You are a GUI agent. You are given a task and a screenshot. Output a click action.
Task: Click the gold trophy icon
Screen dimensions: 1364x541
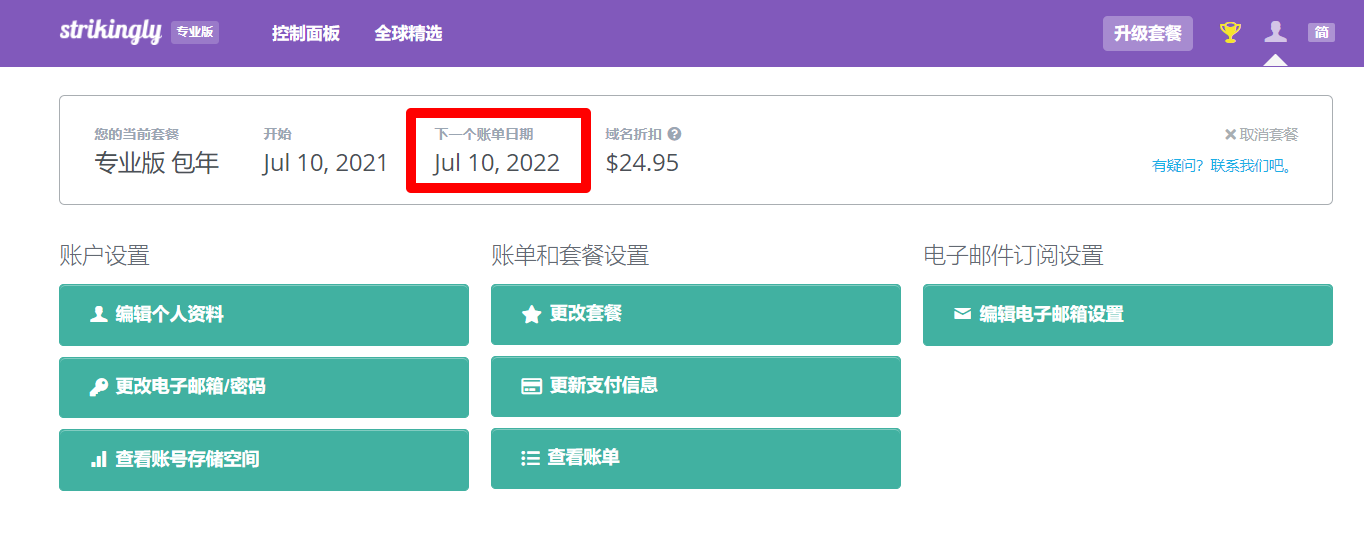[x=1230, y=33]
